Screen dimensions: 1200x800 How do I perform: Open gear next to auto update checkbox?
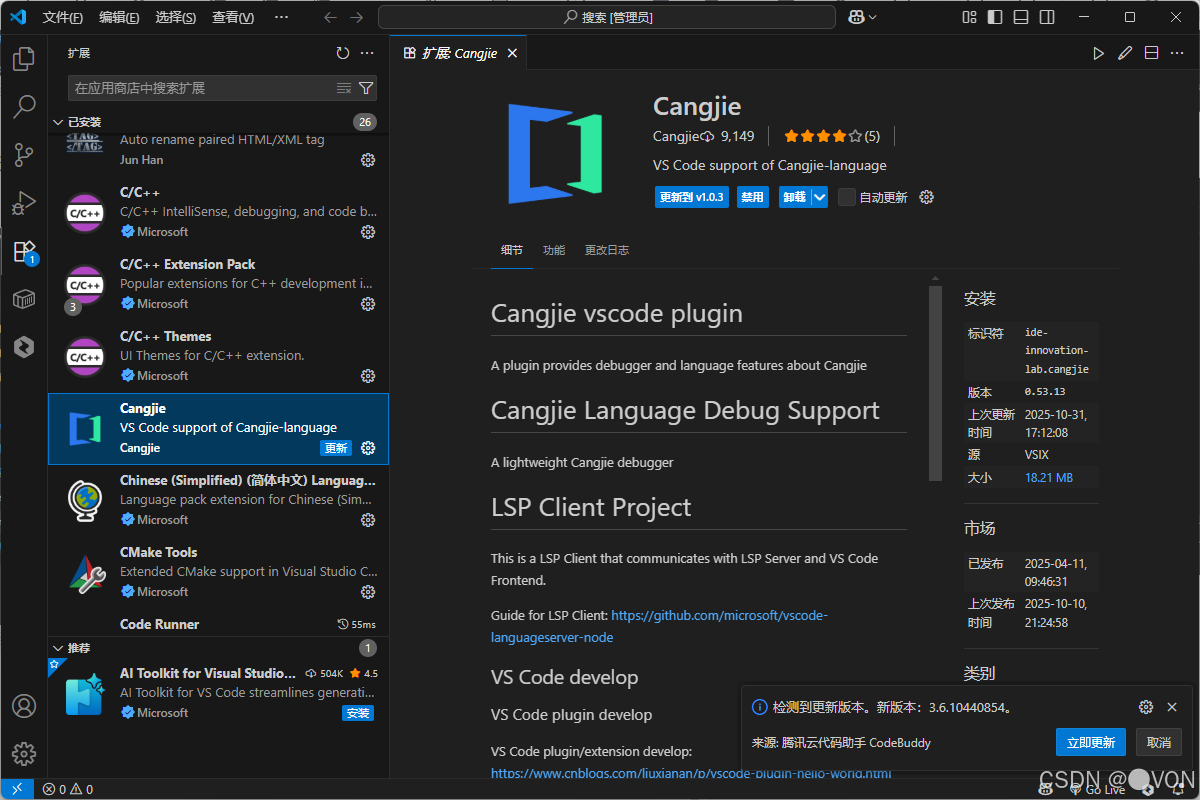[926, 197]
